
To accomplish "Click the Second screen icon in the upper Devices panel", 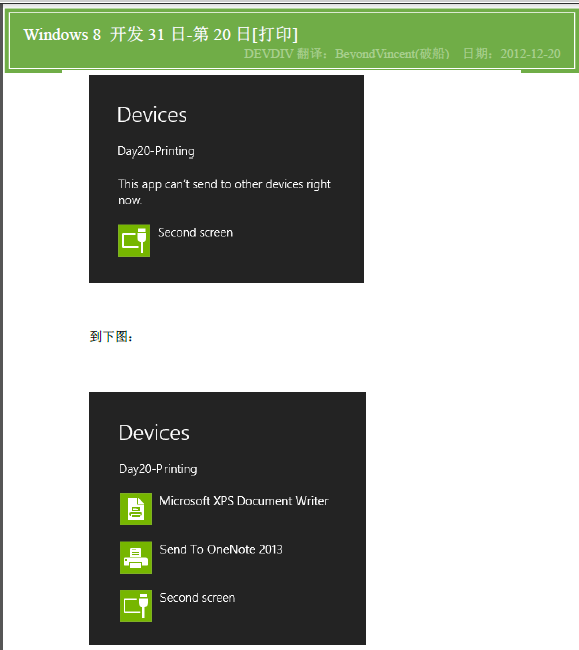I will [134, 240].
